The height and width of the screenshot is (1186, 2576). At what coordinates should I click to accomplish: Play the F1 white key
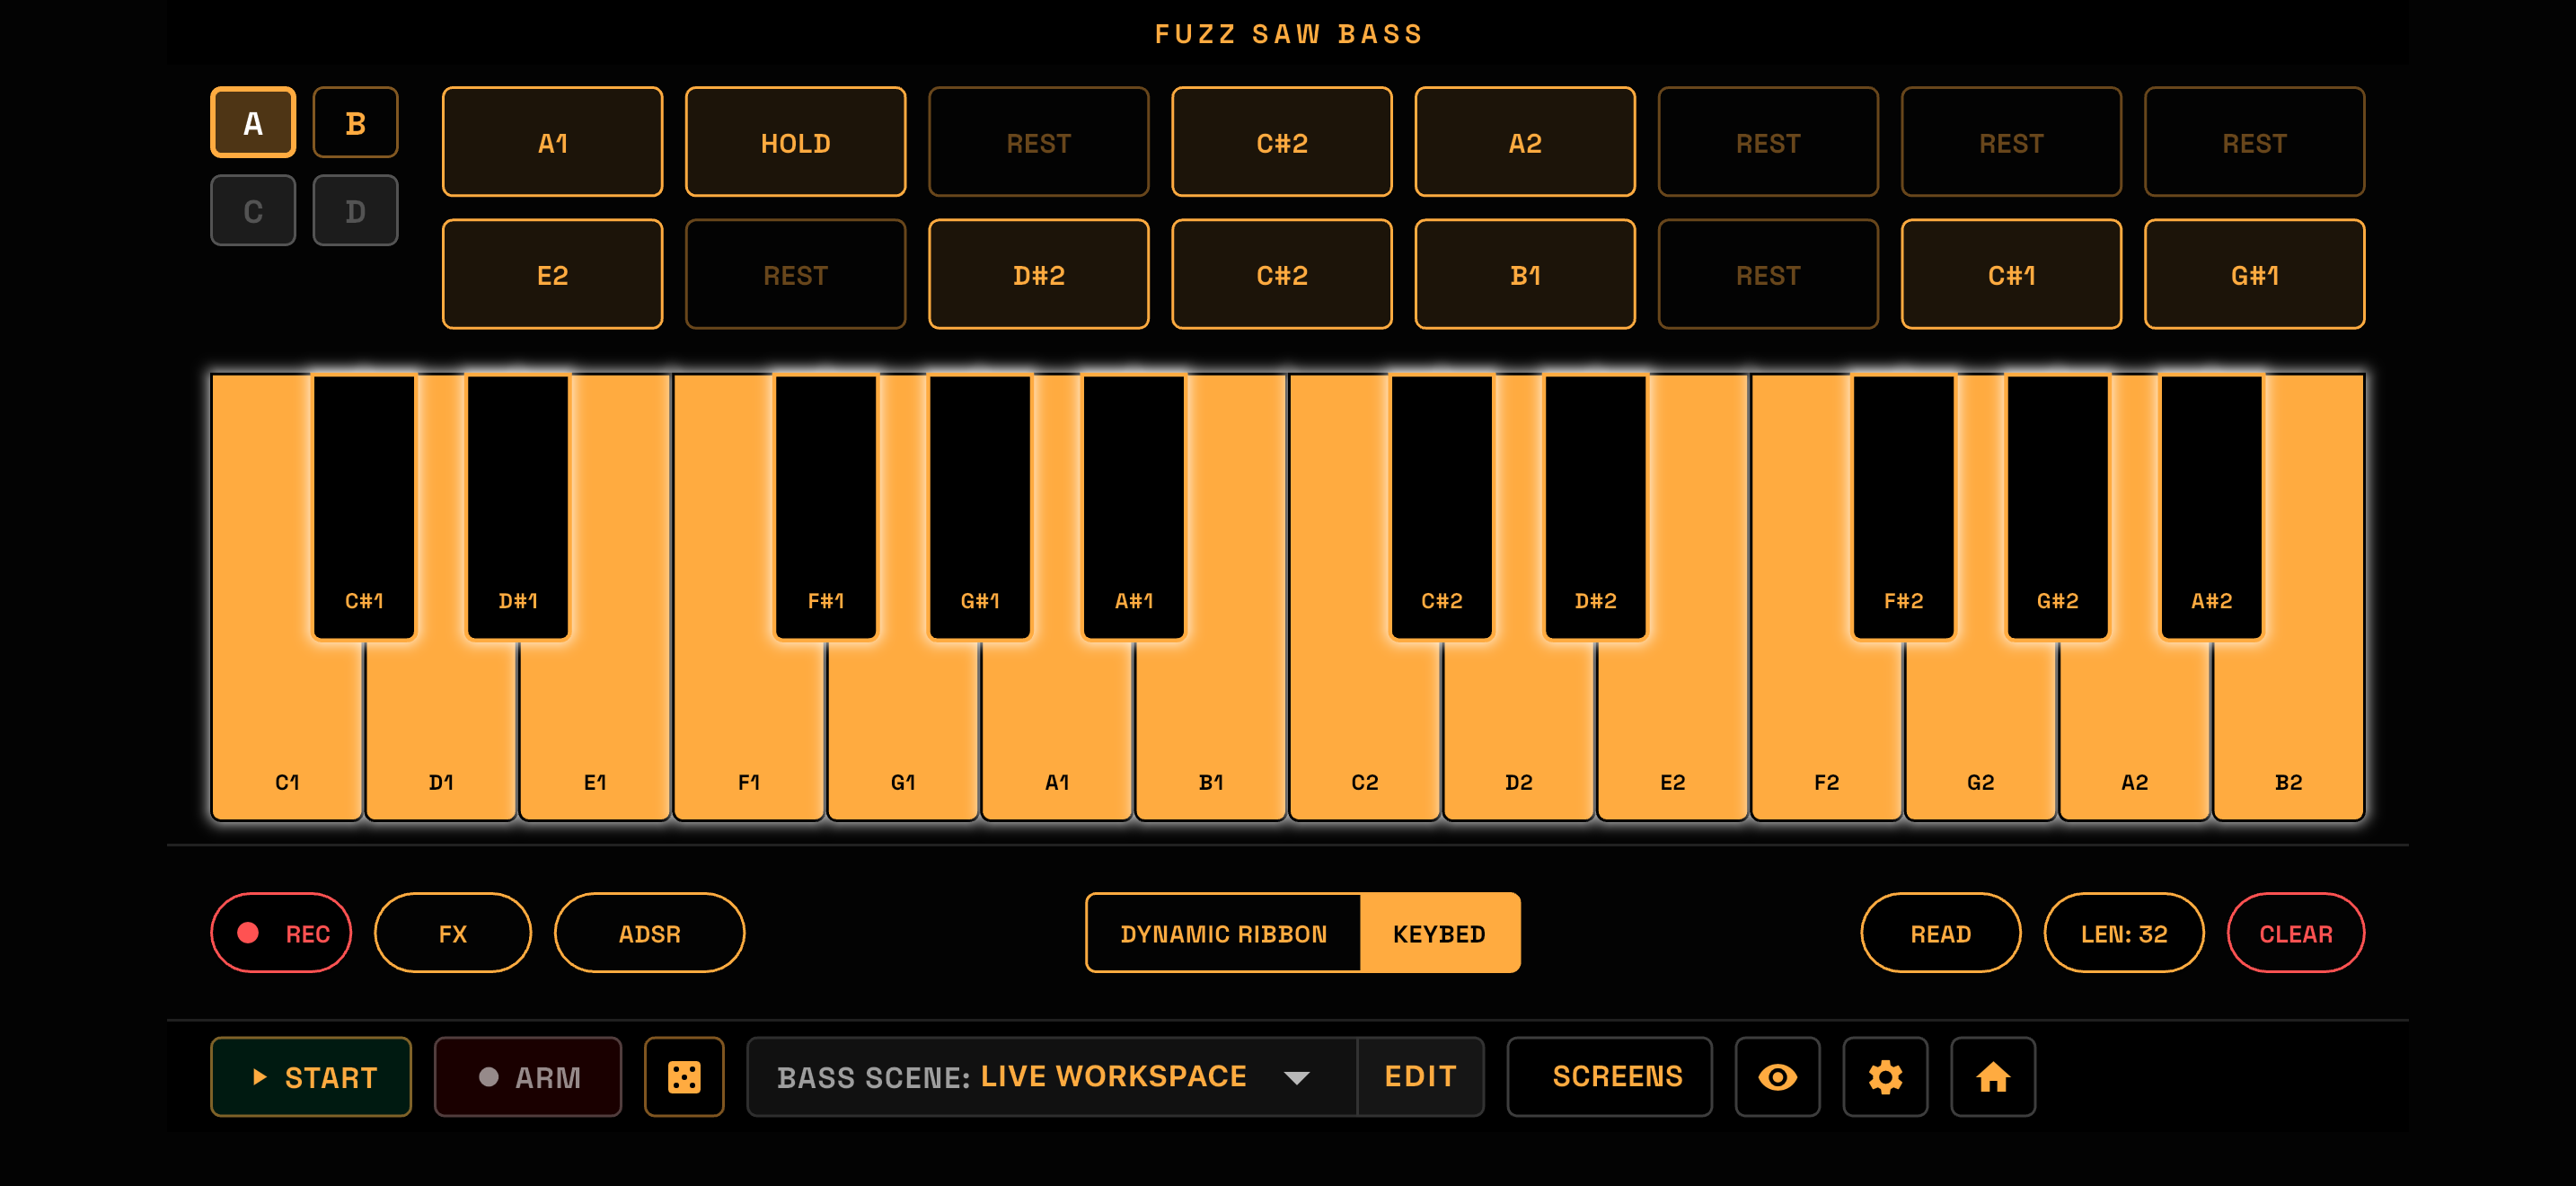pyautogui.click(x=749, y=730)
